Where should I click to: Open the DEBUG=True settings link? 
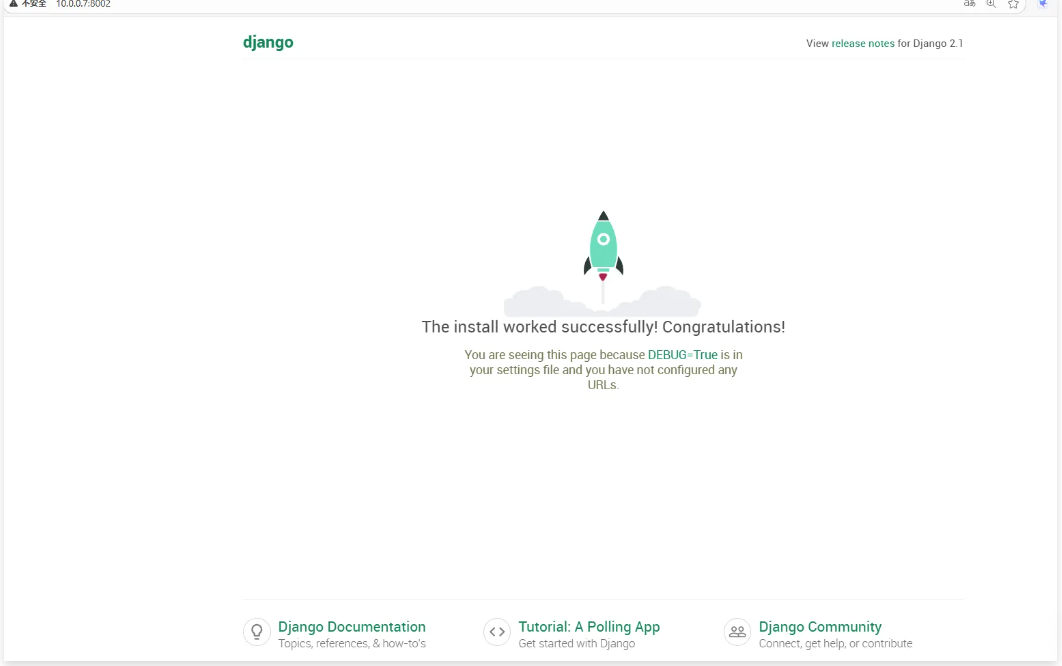pos(683,355)
